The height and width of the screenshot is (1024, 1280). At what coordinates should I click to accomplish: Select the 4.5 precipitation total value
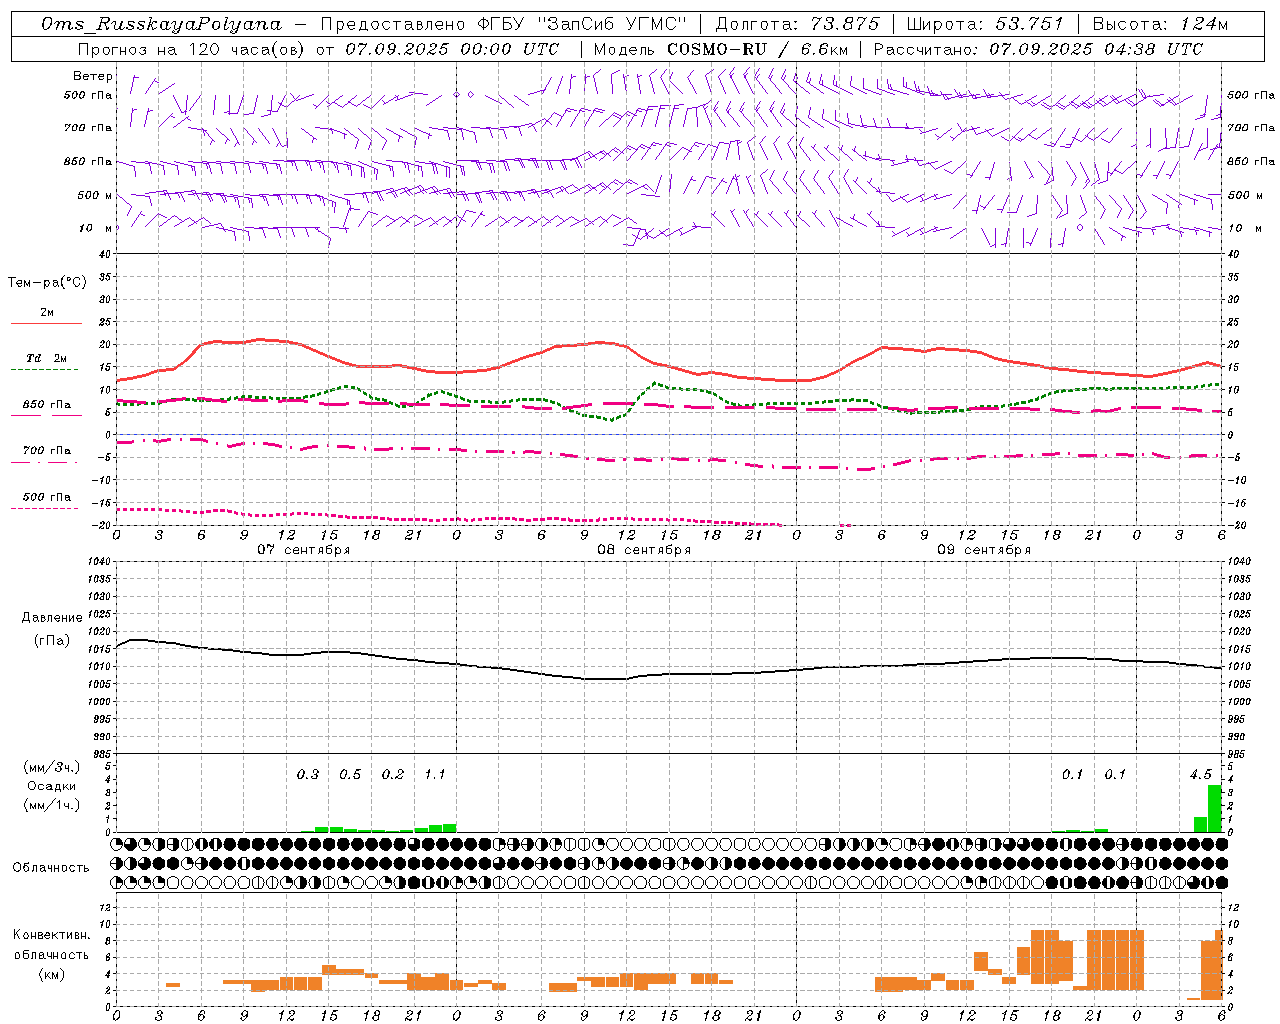pos(1201,775)
